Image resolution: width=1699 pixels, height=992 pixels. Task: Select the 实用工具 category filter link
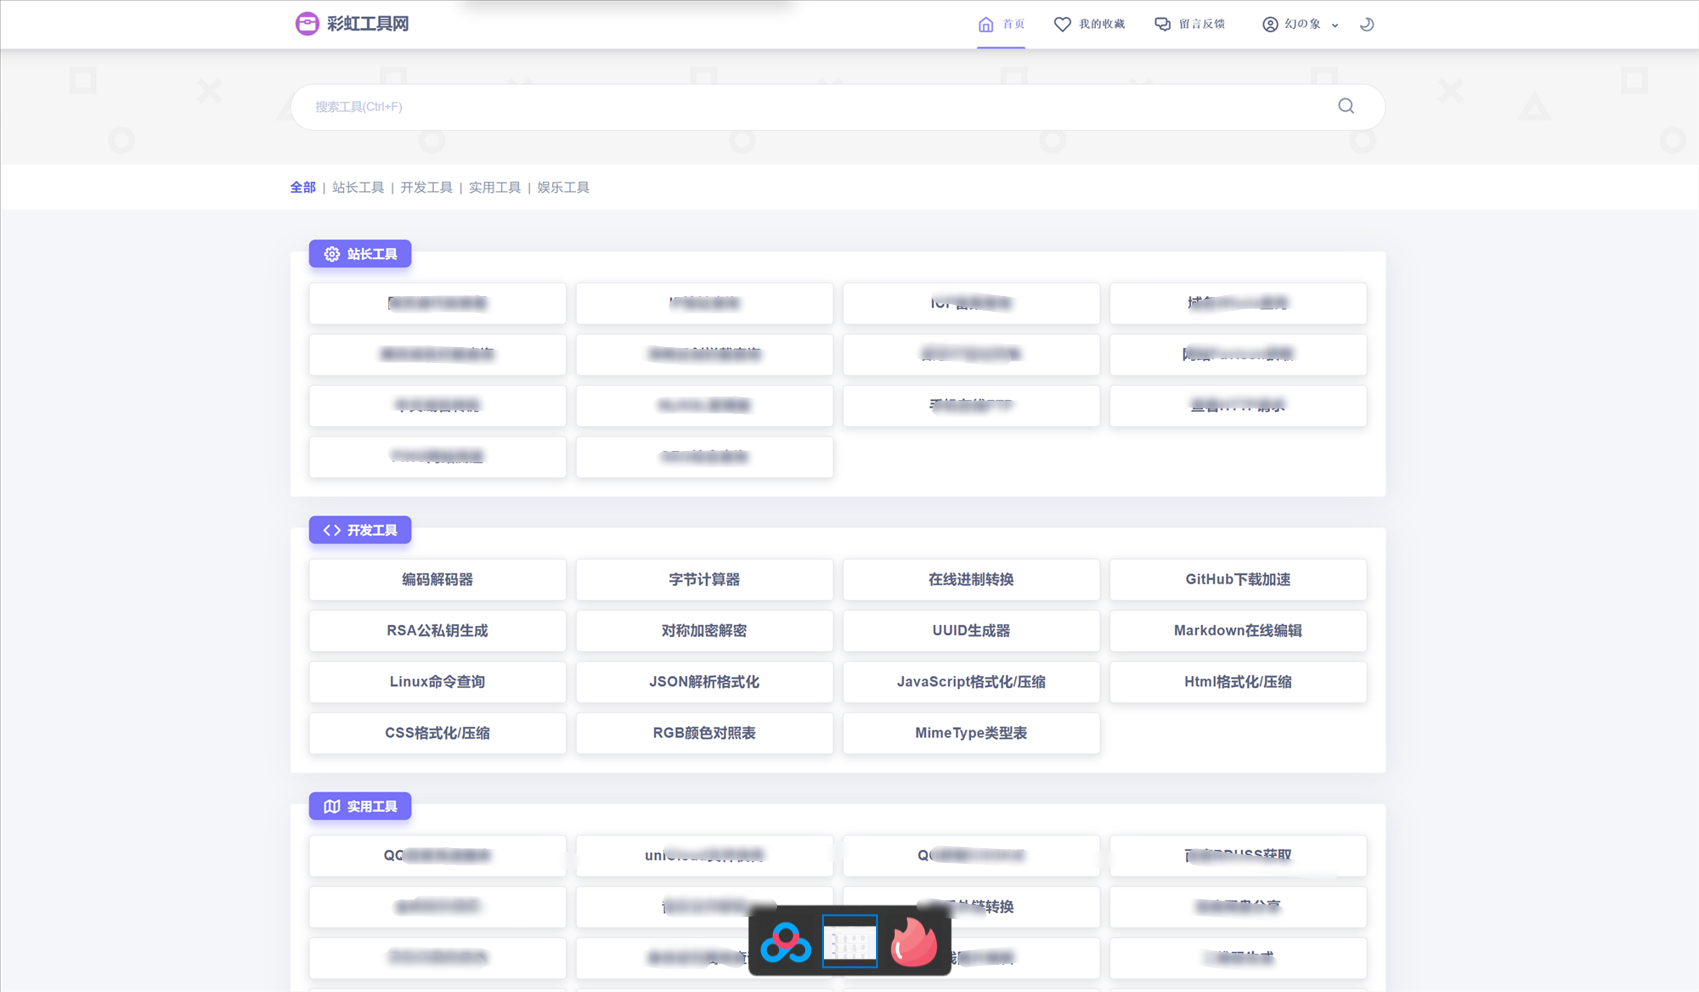(x=495, y=187)
